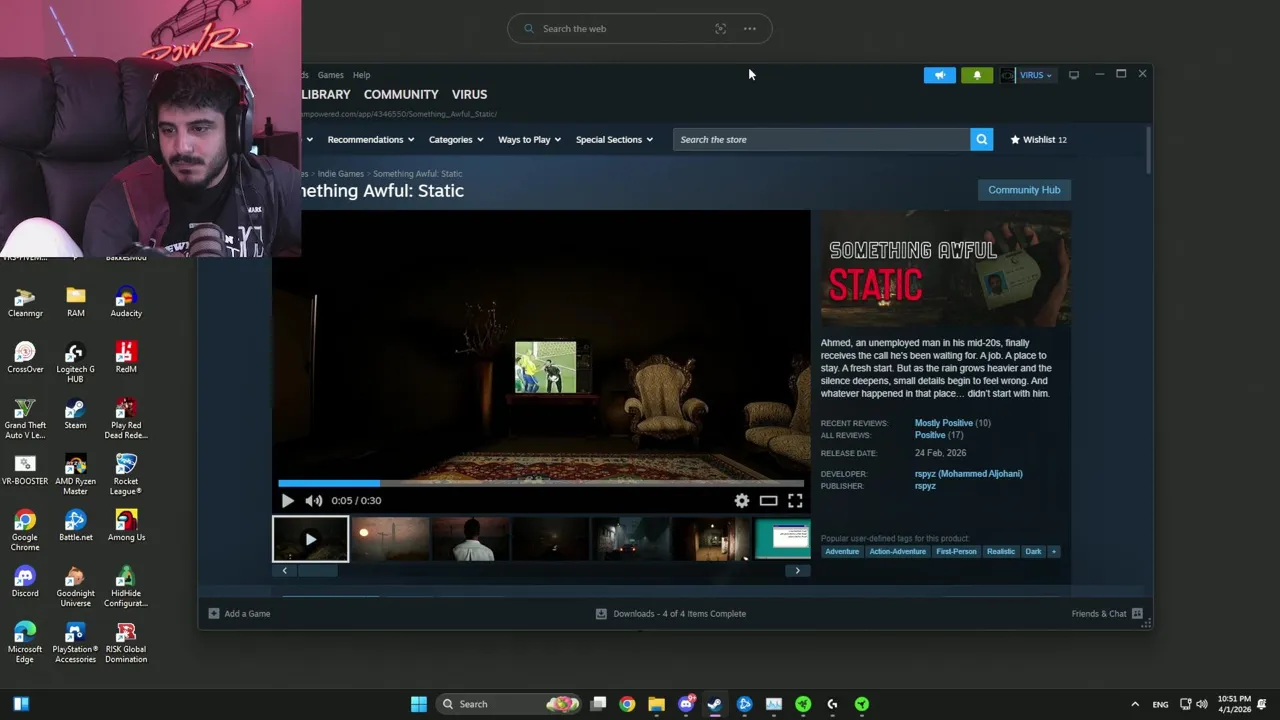This screenshot has height=720, width=1280.
Task: Click inside the Search the store field
Action: [x=821, y=140]
